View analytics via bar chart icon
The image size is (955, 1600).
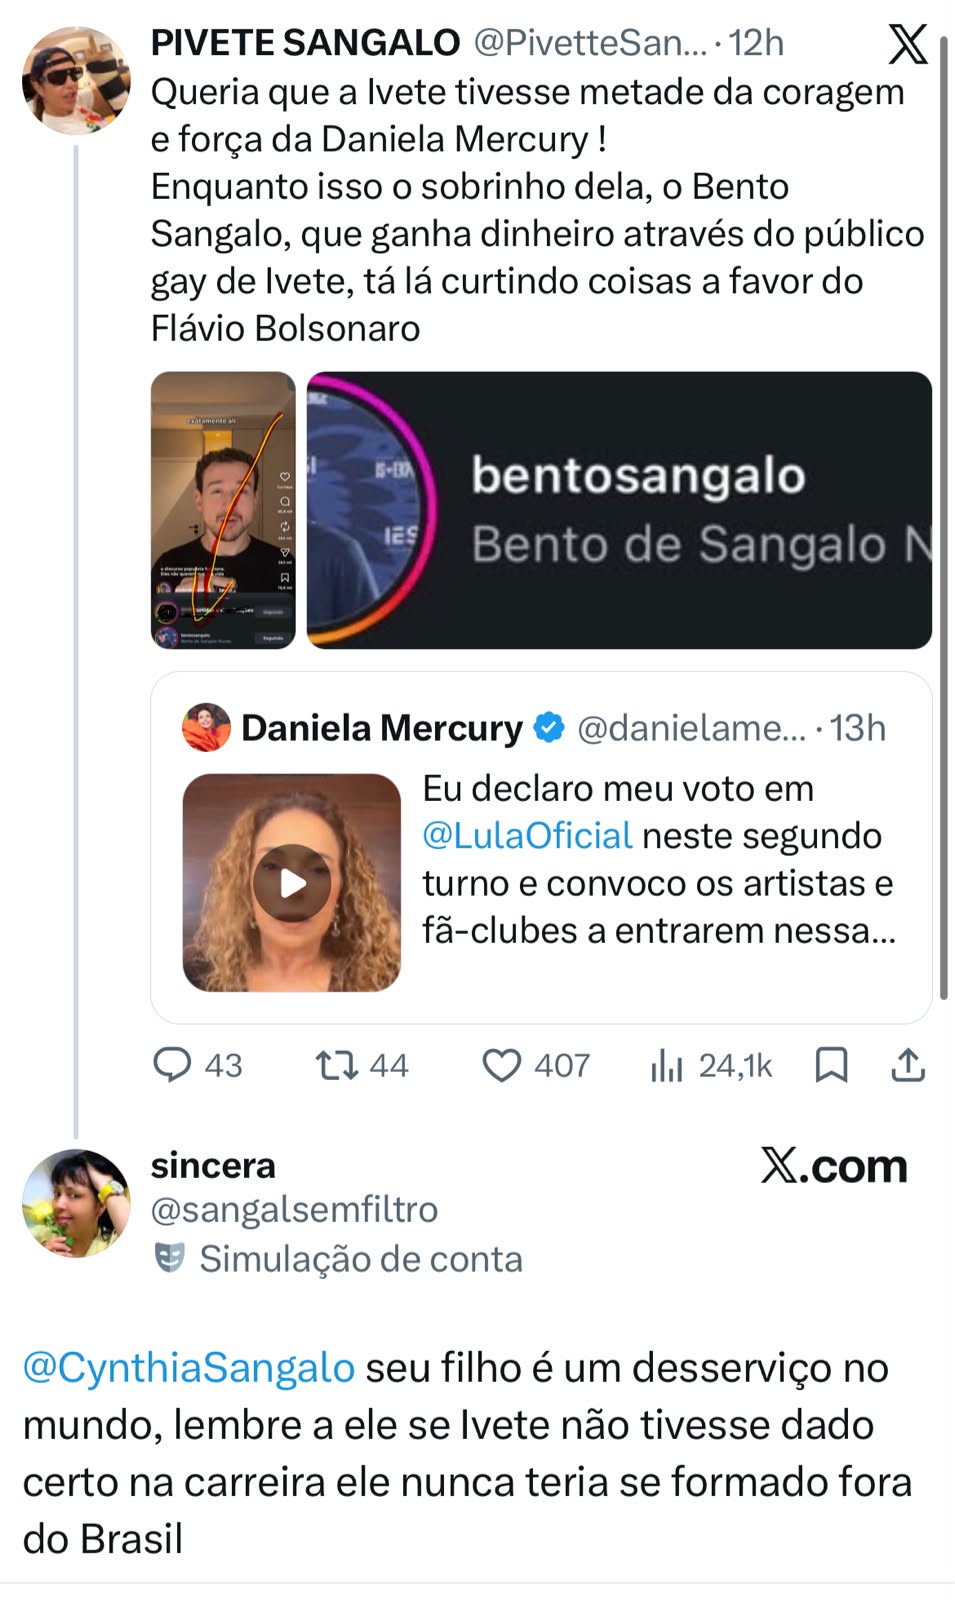click(x=666, y=1066)
